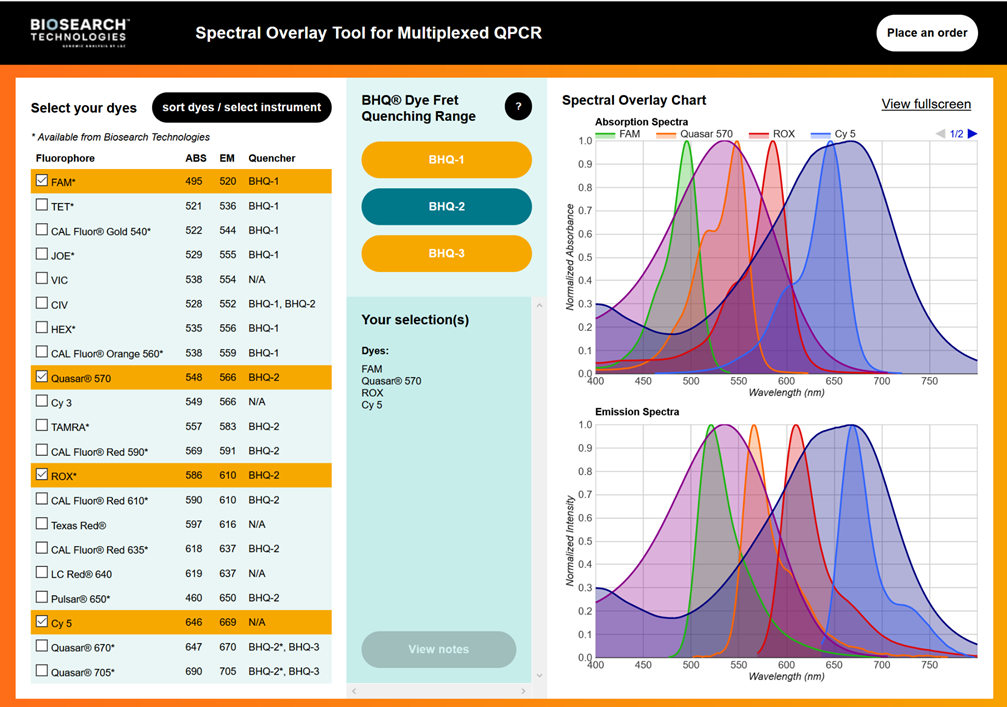The height and width of the screenshot is (707, 1007).
Task: Go to next legend page arrow
Action: click(972, 134)
